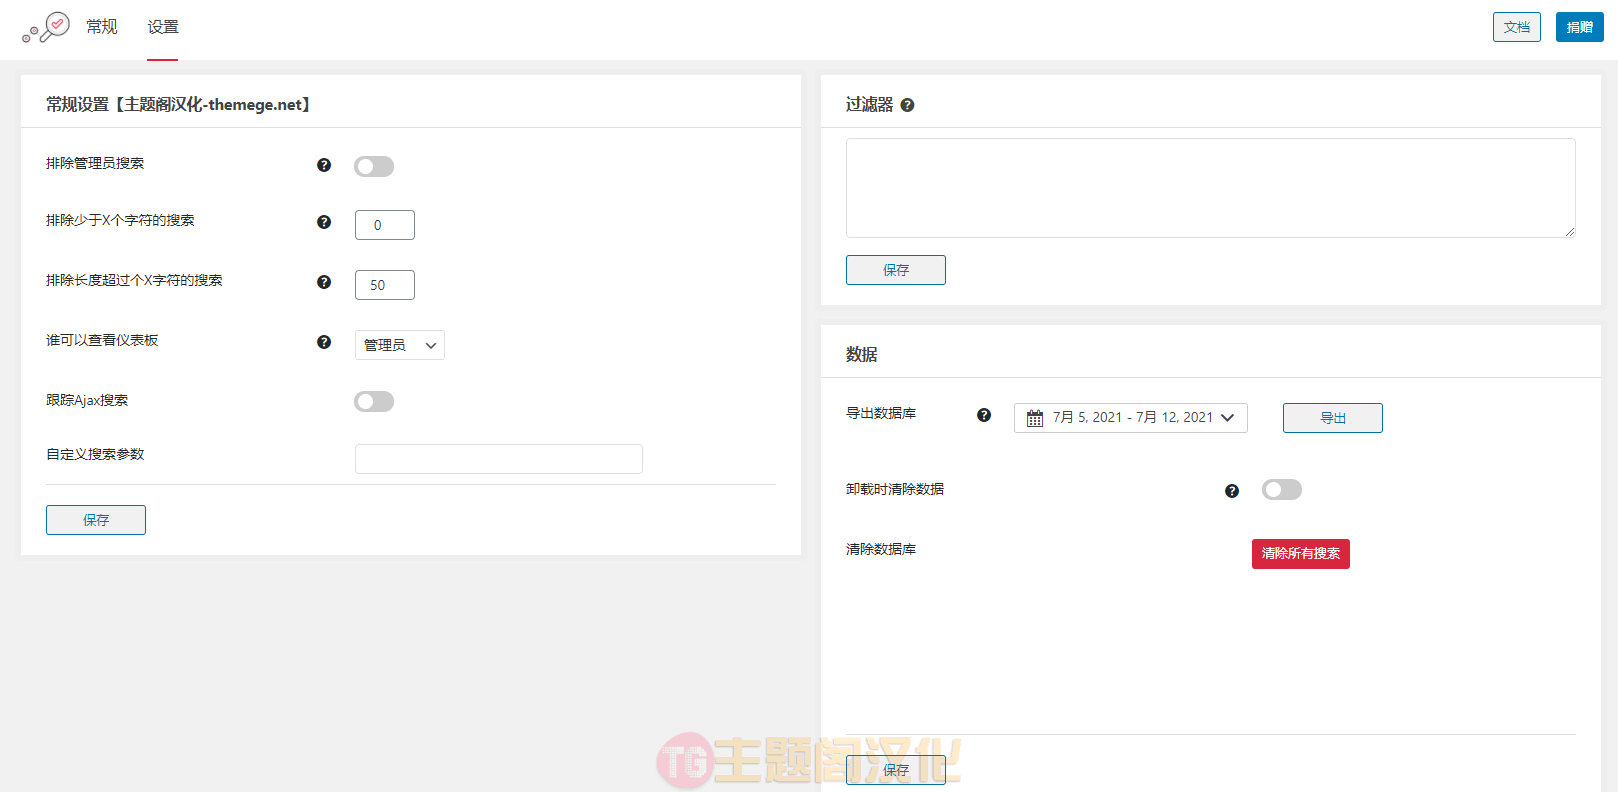1618x792 pixels.
Task: Enable the 跟踪Ajax搜索 toggle
Action: tap(374, 401)
